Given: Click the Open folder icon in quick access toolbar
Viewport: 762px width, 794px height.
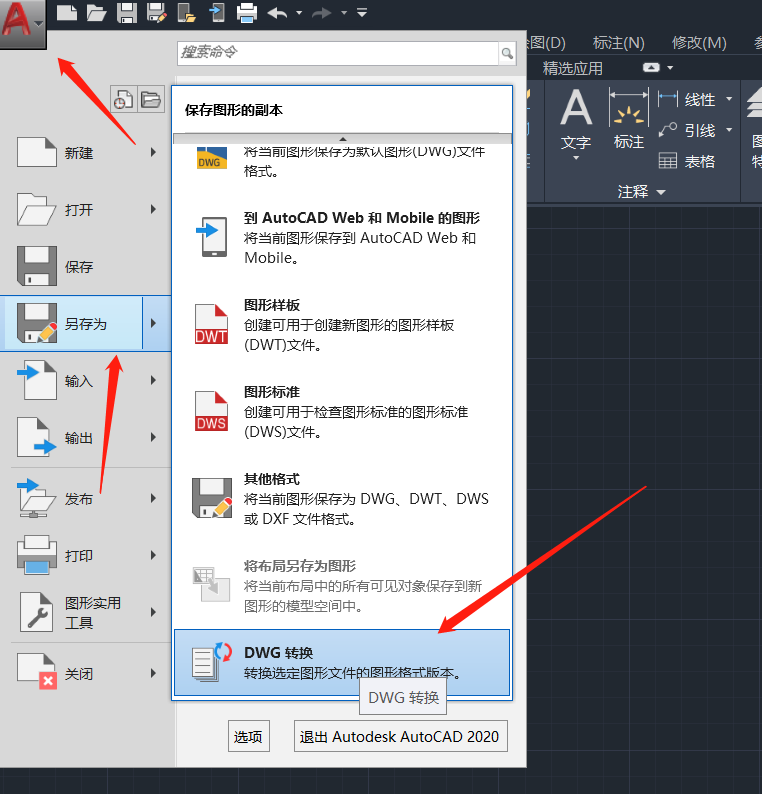Looking at the screenshot, I should point(96,13).
